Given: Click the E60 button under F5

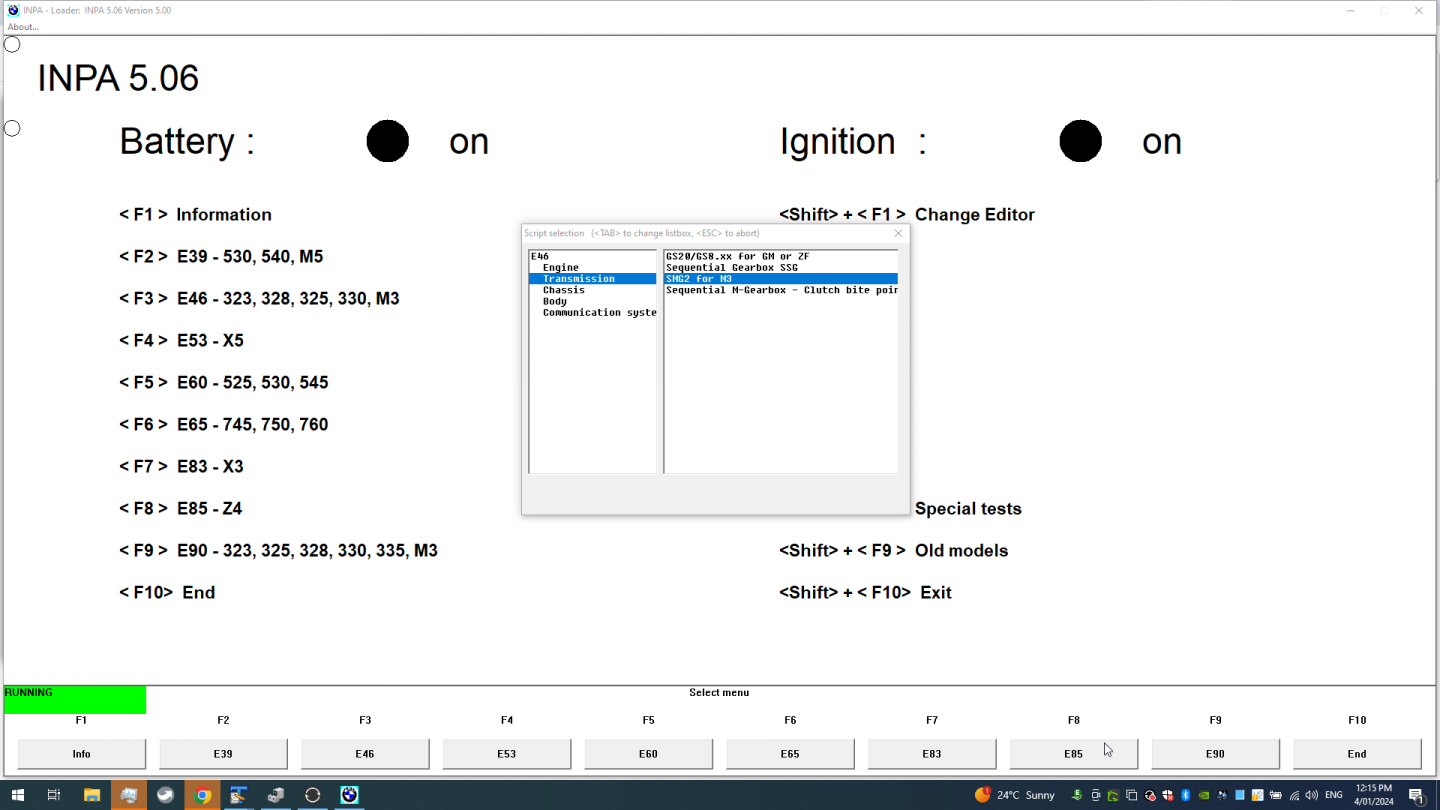Looking at the screenshot, I should [x=648, y=754].
